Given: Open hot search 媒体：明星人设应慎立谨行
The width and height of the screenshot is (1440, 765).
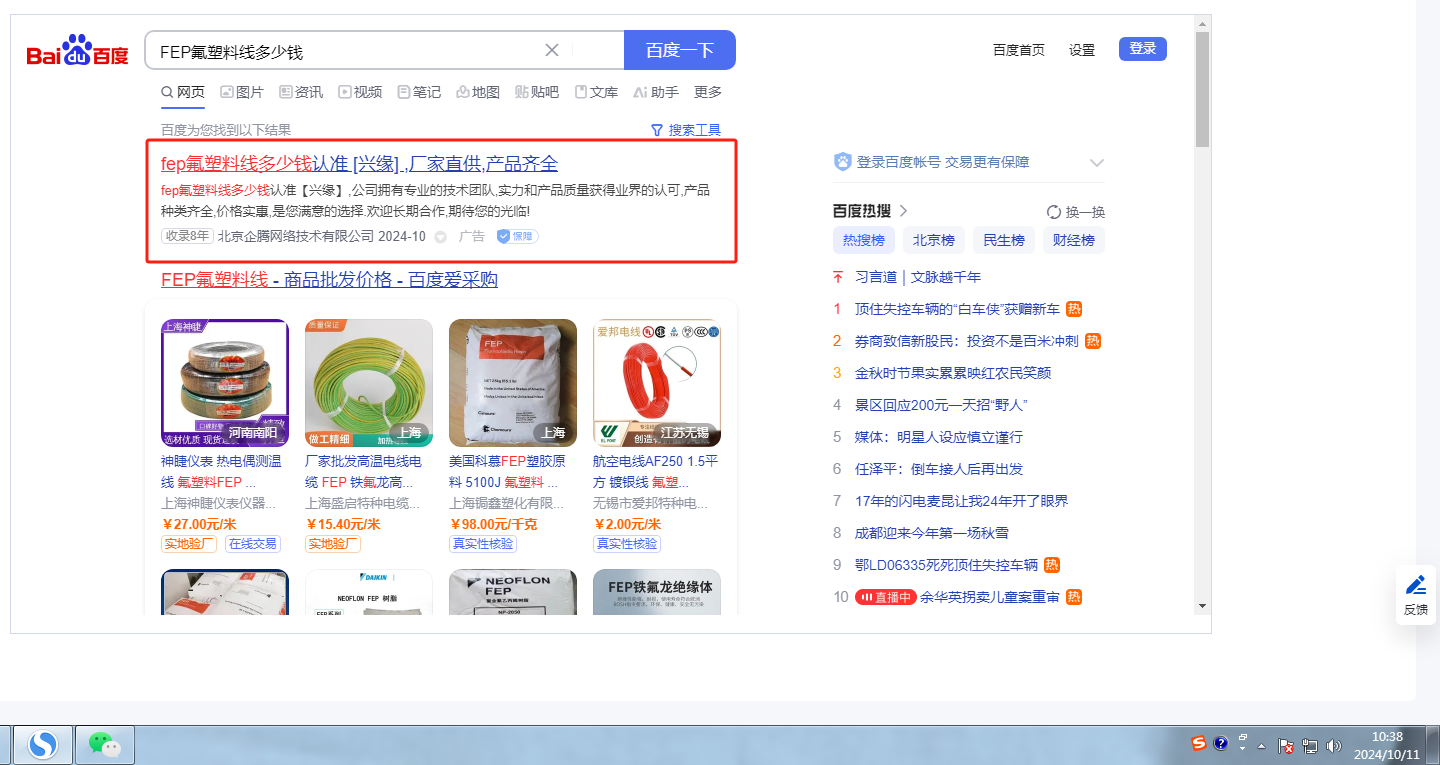Looking at the screenshot, I should click(x=939, y=437).
